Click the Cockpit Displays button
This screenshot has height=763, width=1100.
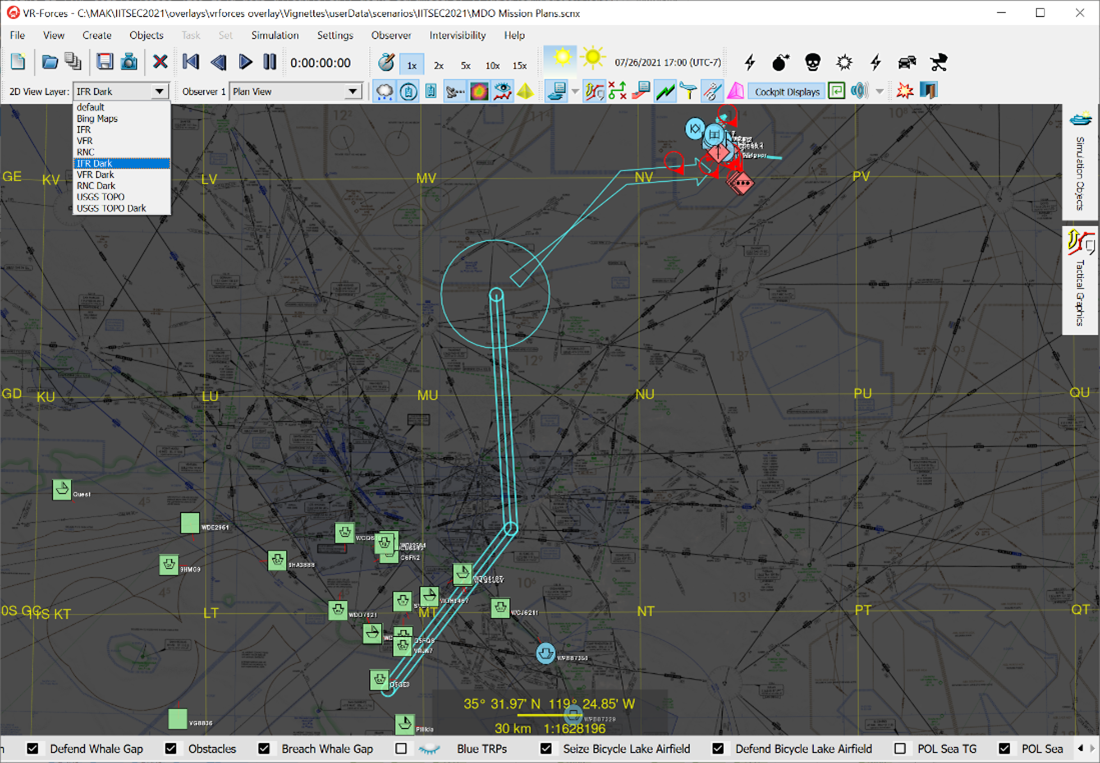click(787, 92)
